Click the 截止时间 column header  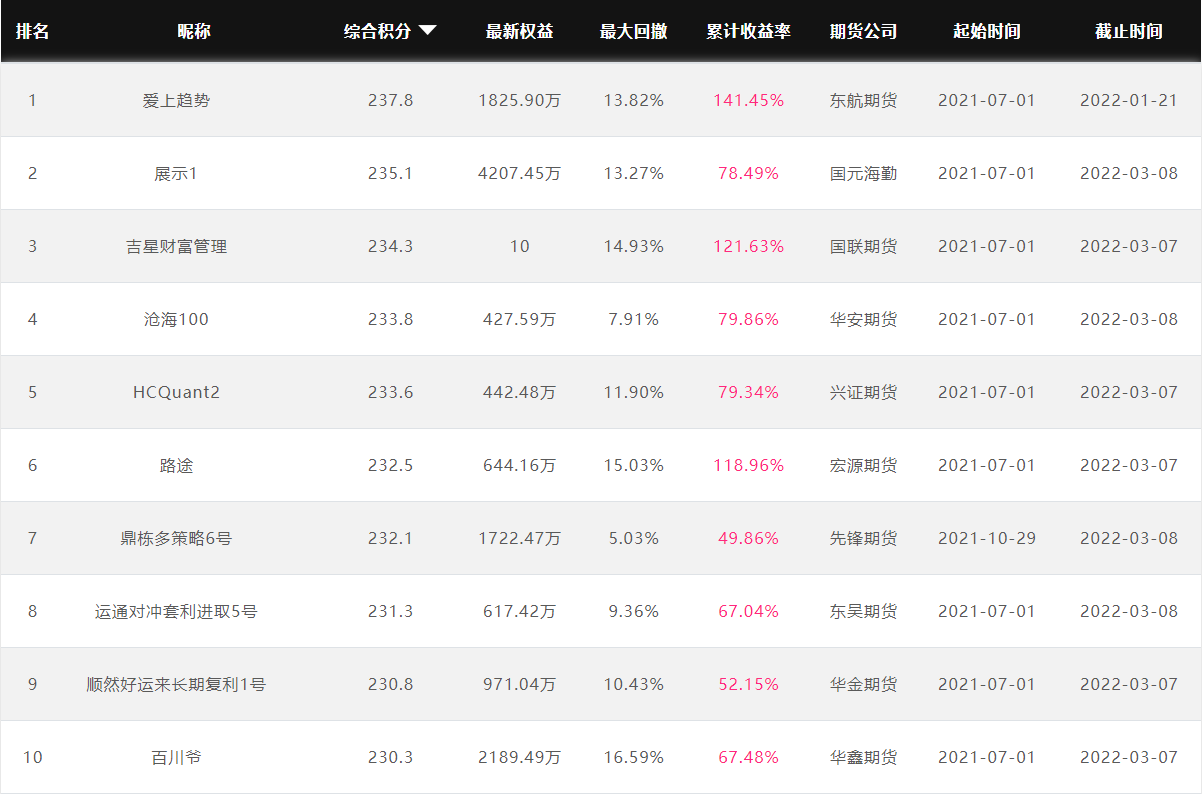[x=1129, y=31]
